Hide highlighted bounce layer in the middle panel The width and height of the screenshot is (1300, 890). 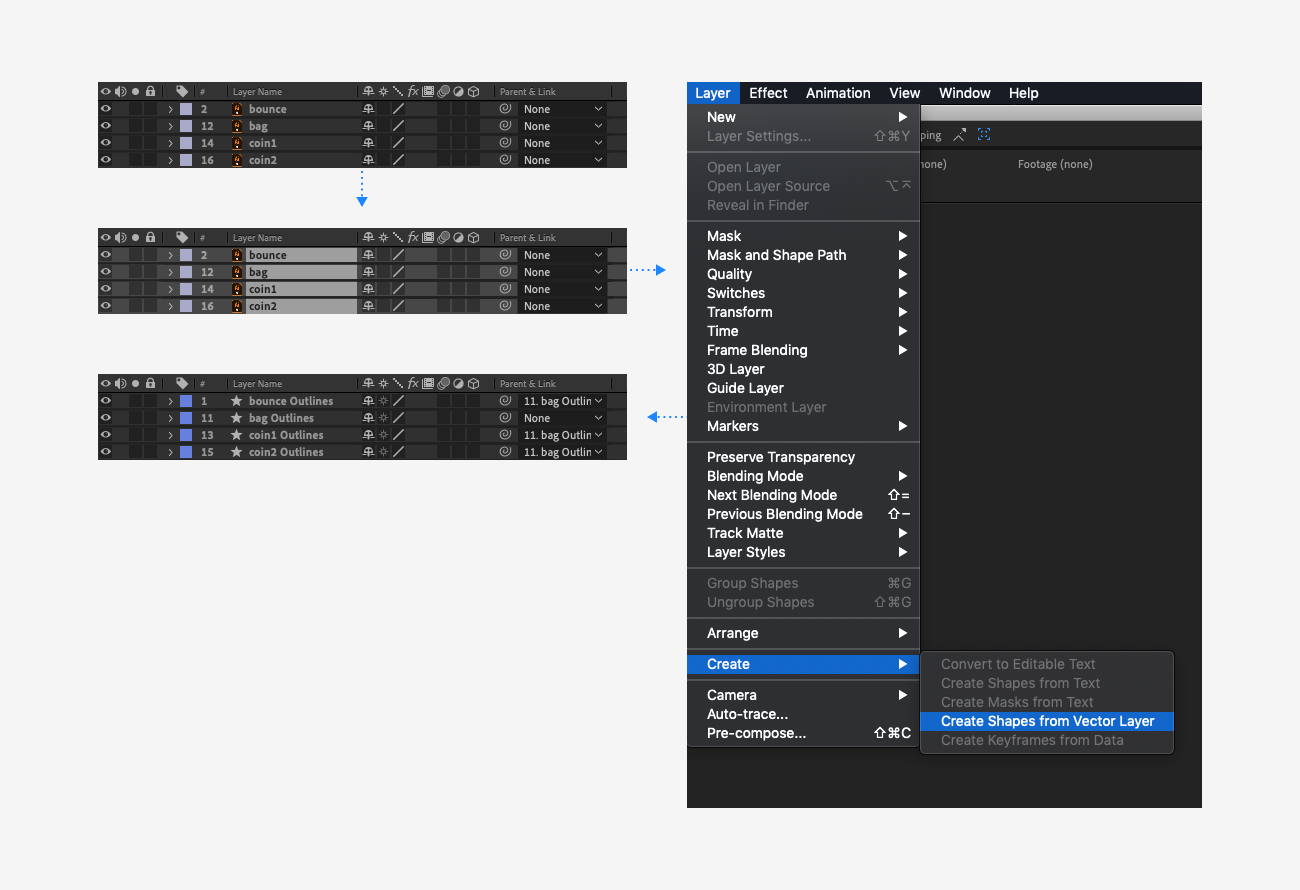[105, 255]
